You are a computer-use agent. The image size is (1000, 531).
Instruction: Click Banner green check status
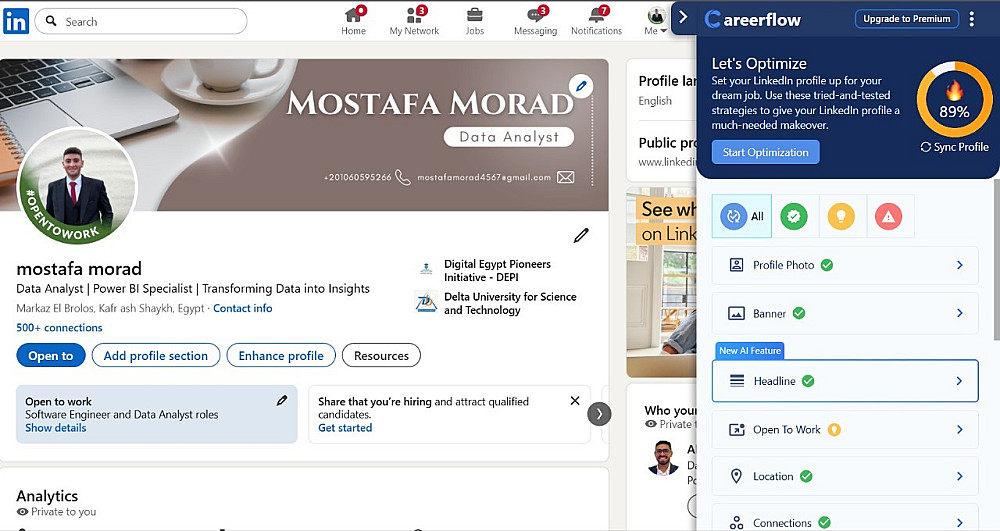pyautogui.click(x=798, y=313)
